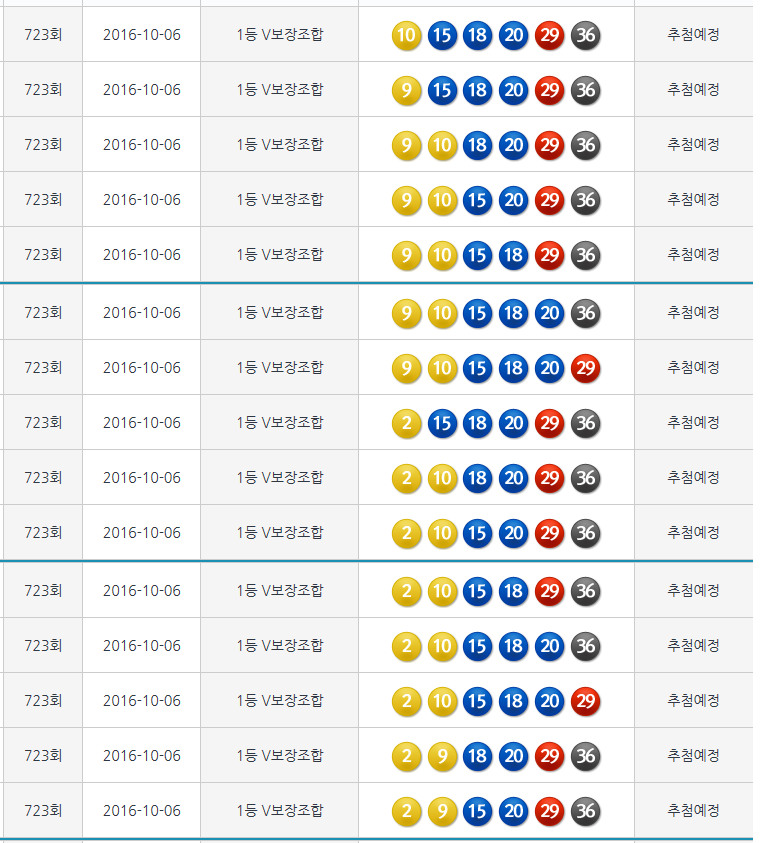
Task: Click yellow ball 9 in the fourteenth row
Action: click(x=442, y=757)
